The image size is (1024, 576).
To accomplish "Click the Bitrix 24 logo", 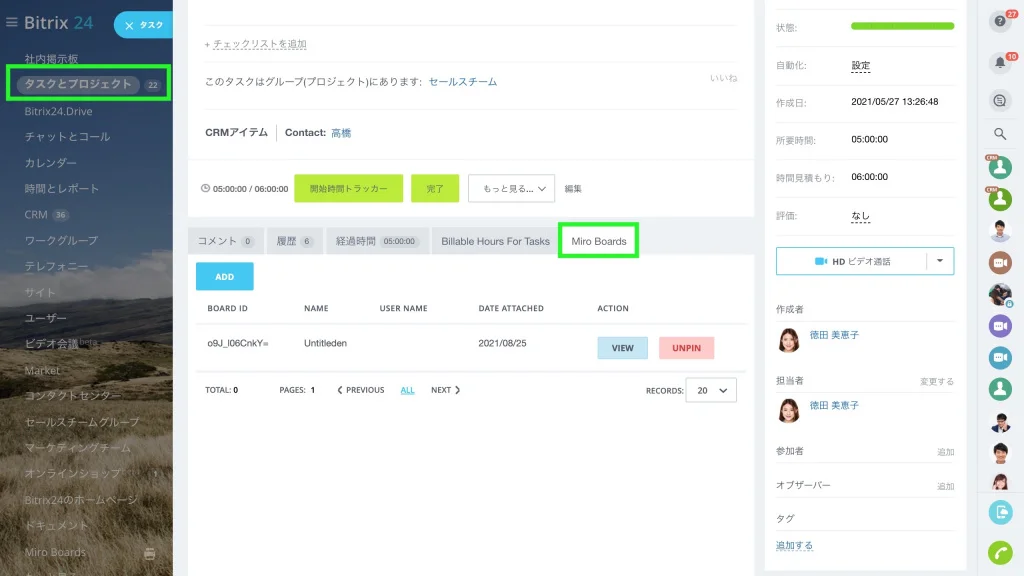I will (59, 23).
